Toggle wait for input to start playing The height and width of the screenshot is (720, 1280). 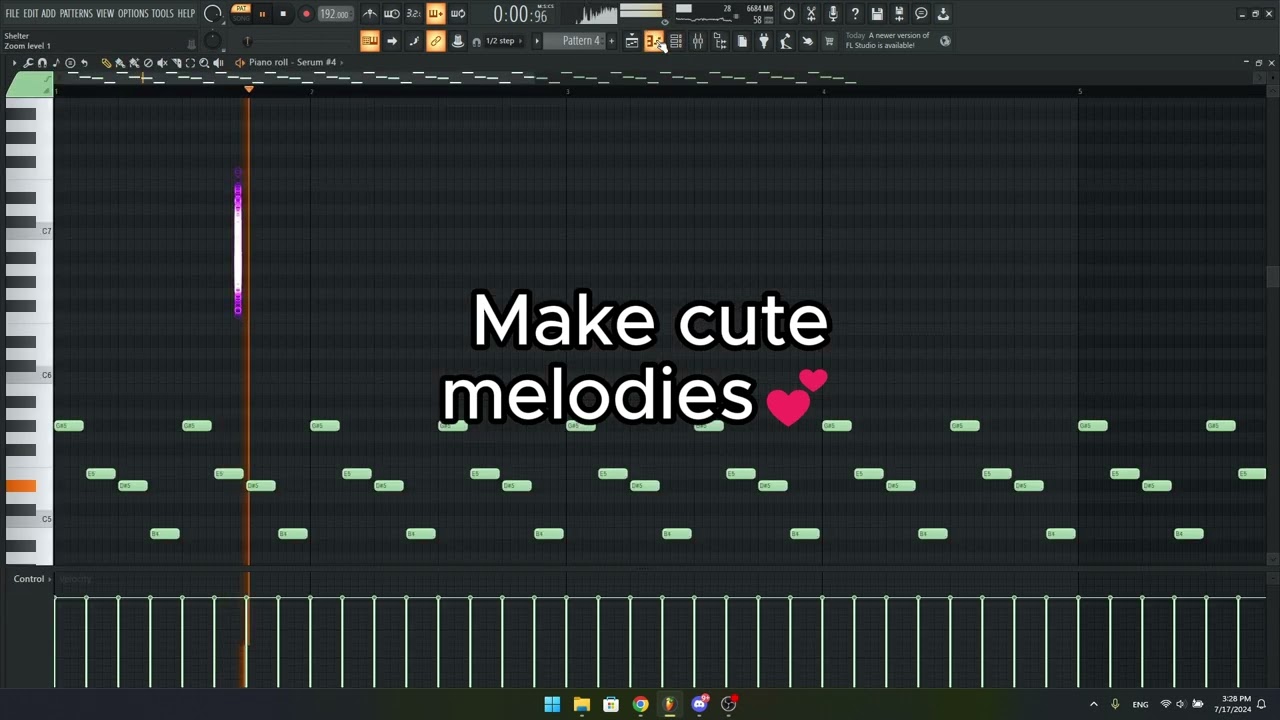[391, 14]
